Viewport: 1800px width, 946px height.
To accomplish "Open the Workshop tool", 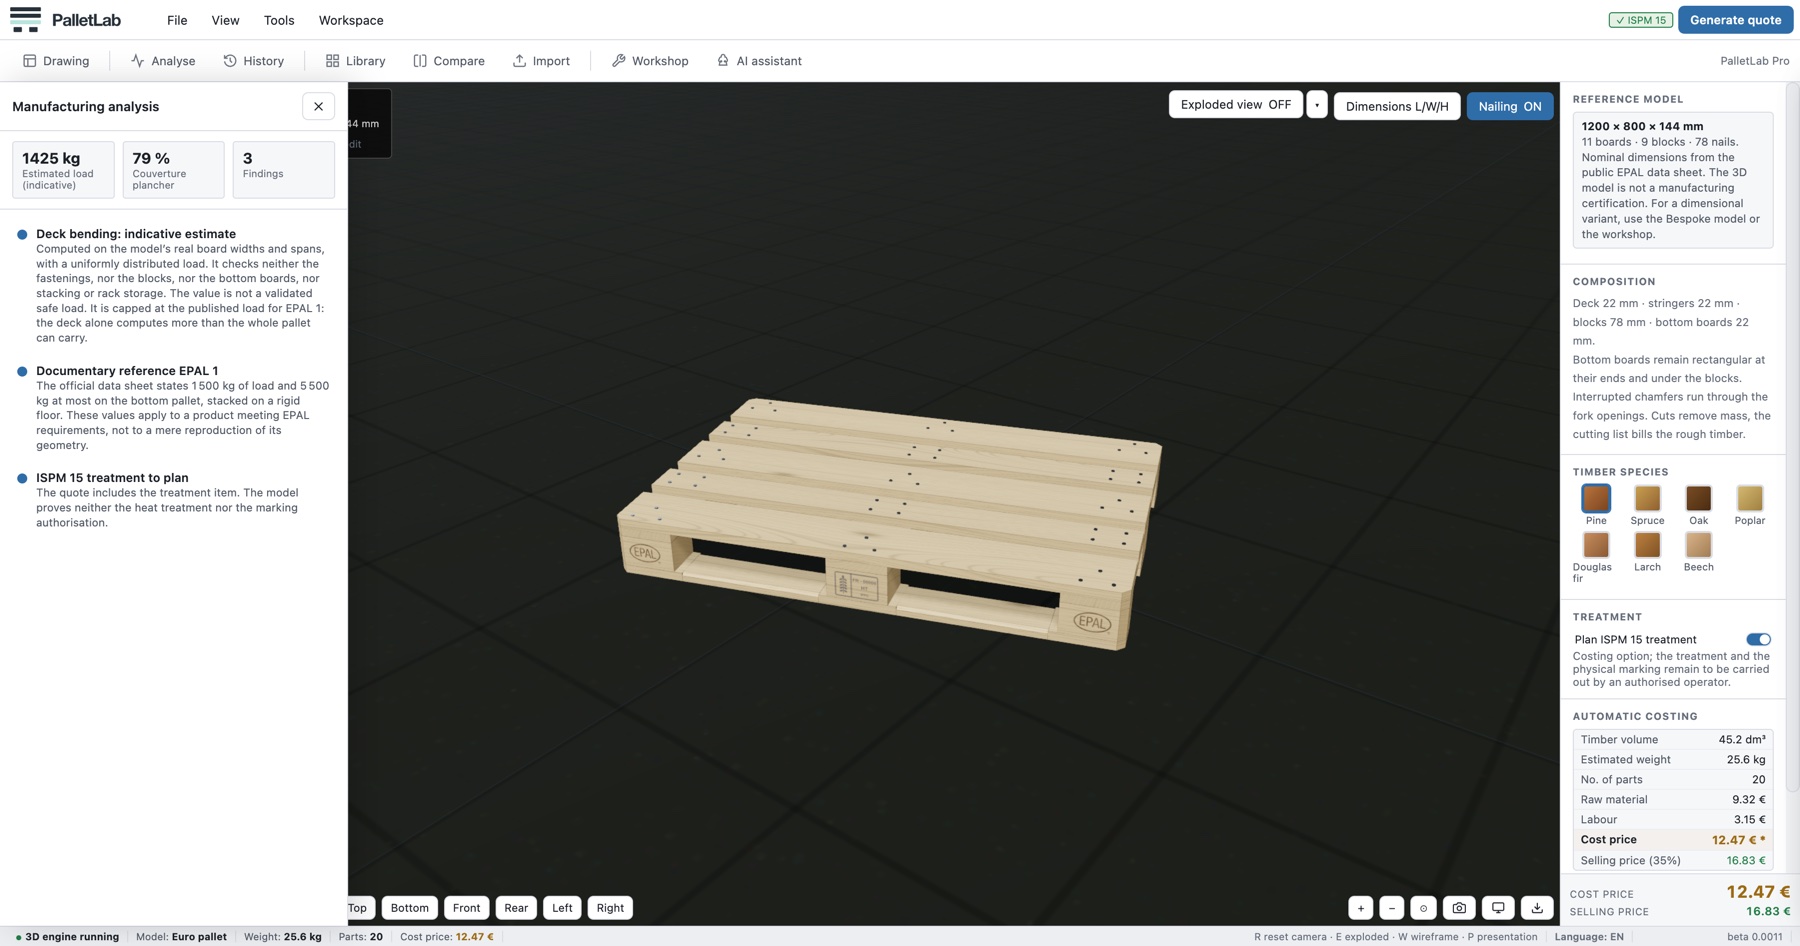I will click(650, 61).
